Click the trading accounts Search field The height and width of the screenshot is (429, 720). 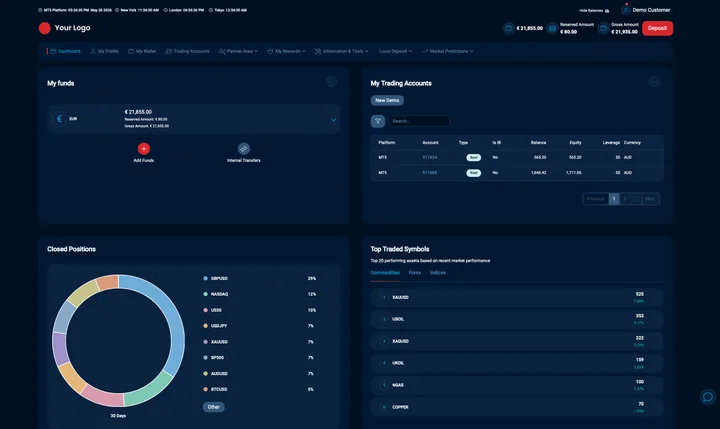click(x=419, y=121)
